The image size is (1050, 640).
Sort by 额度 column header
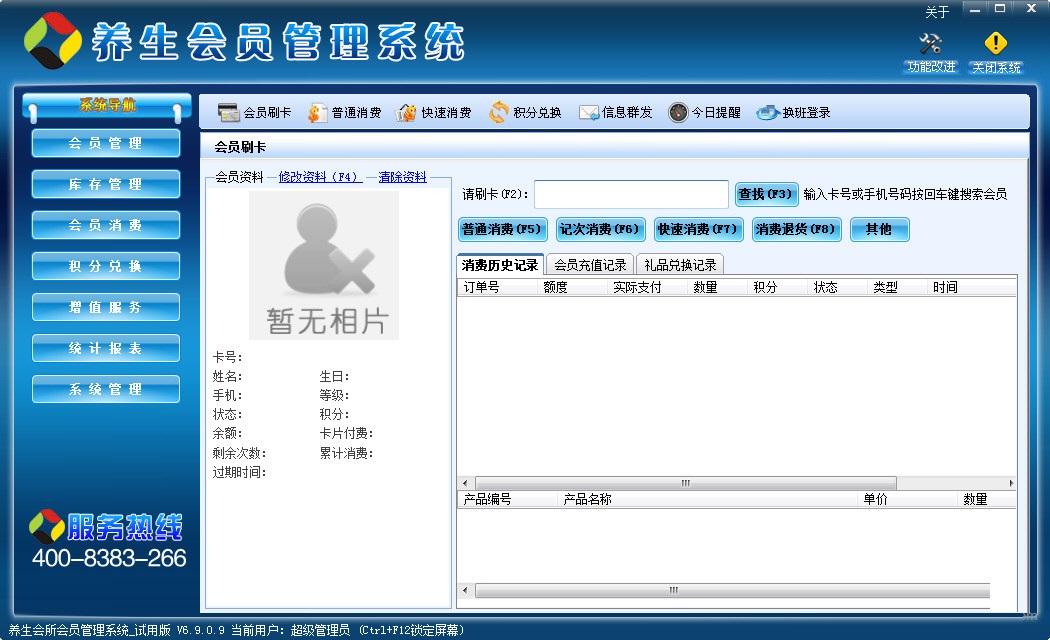tap(573, 287)
